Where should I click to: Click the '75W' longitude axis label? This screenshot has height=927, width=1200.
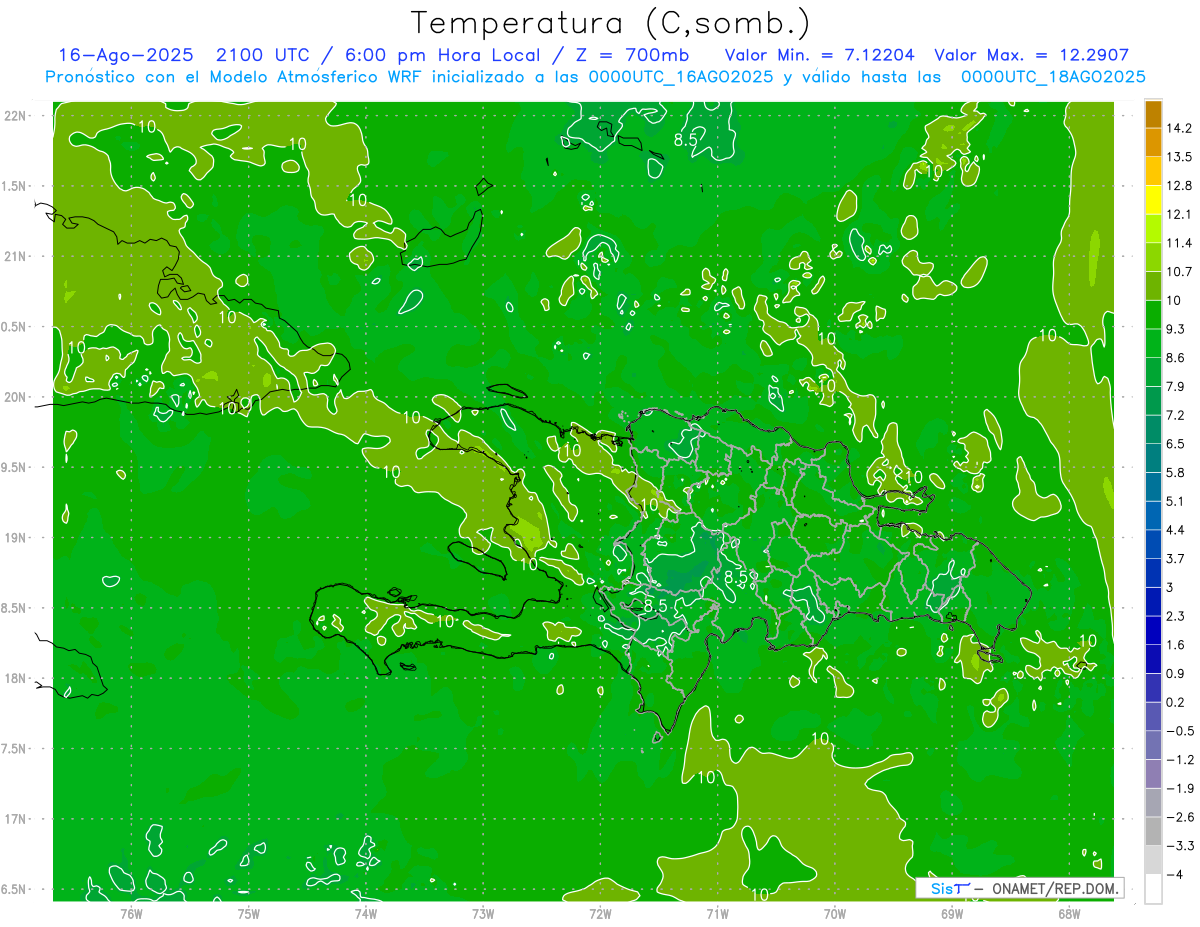pyautogui.click(x=249, y=913)
